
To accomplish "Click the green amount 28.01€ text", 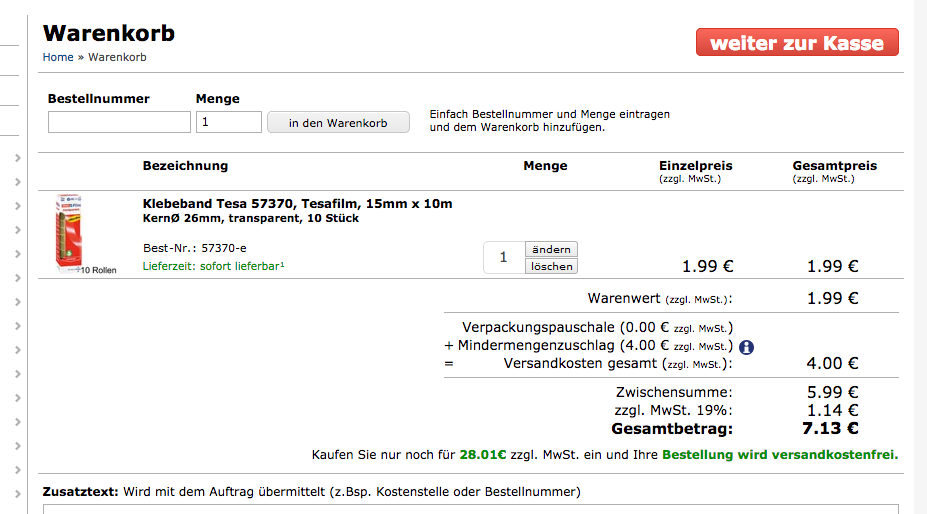I will (x=483, y=455).
